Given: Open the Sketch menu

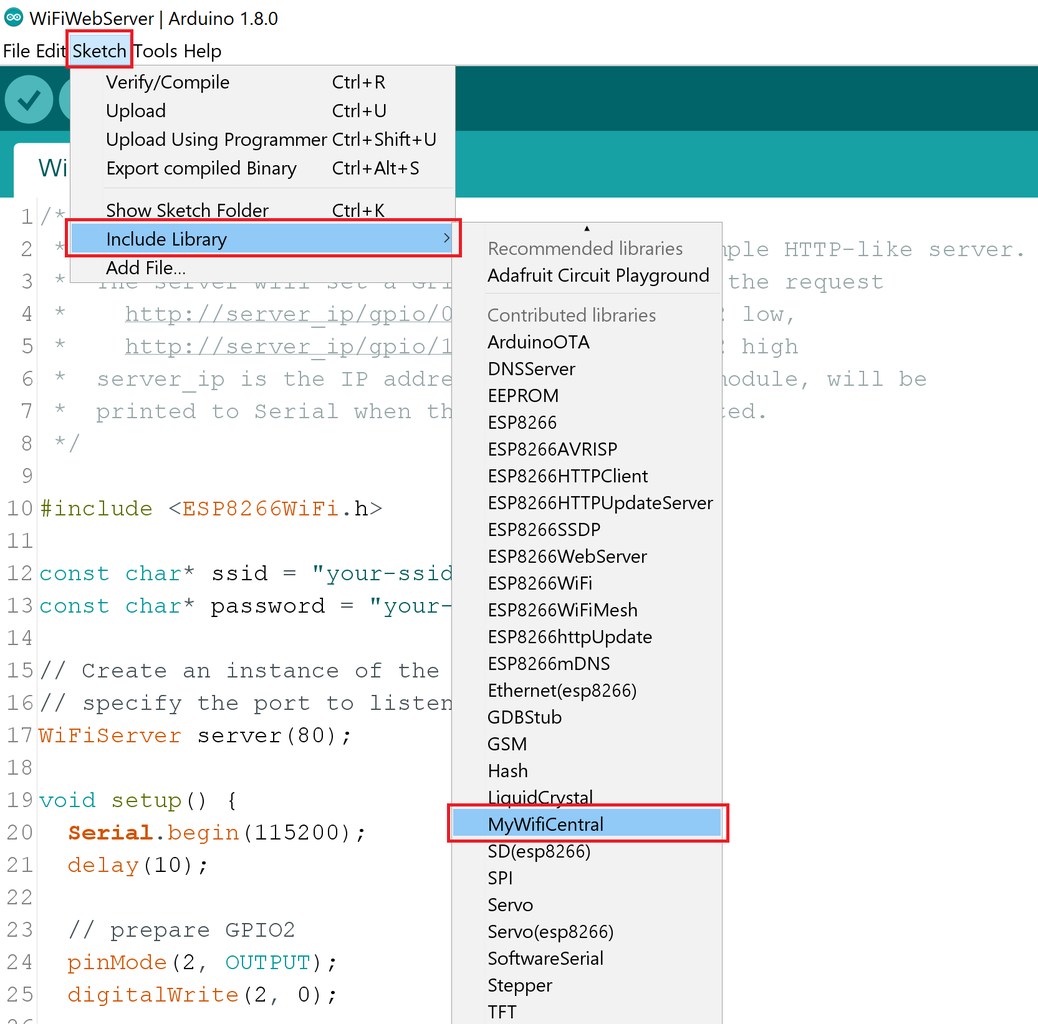Looking at the screenshot, I should 99,51.
